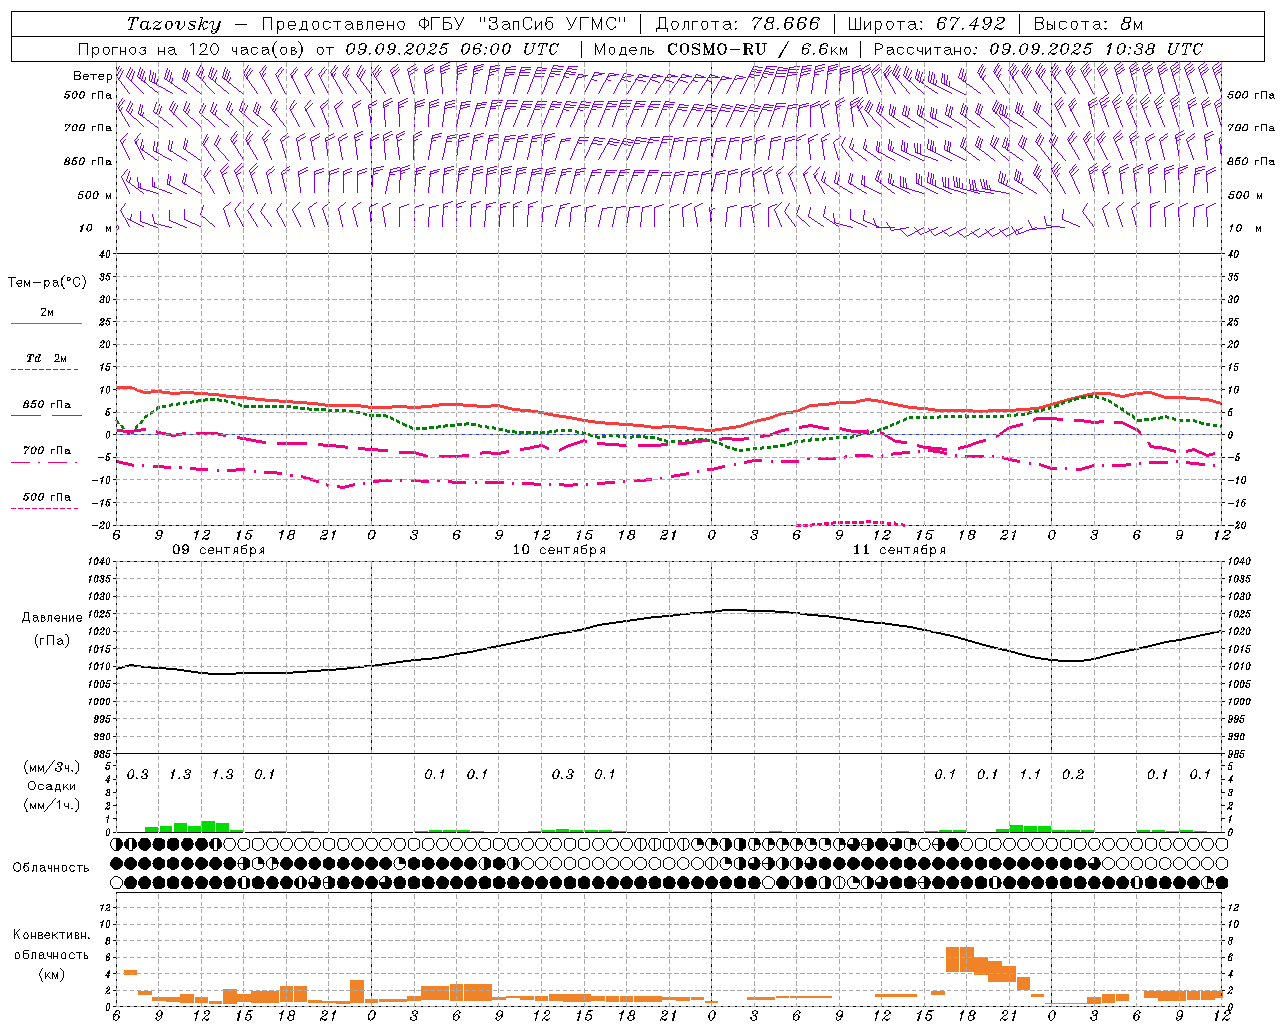This screenshot has height=1024, width=1280.
Task: Click the "Рассчитано: 09.09.2025 10:38 UTC" timestamp
Action: [1038, 49]
